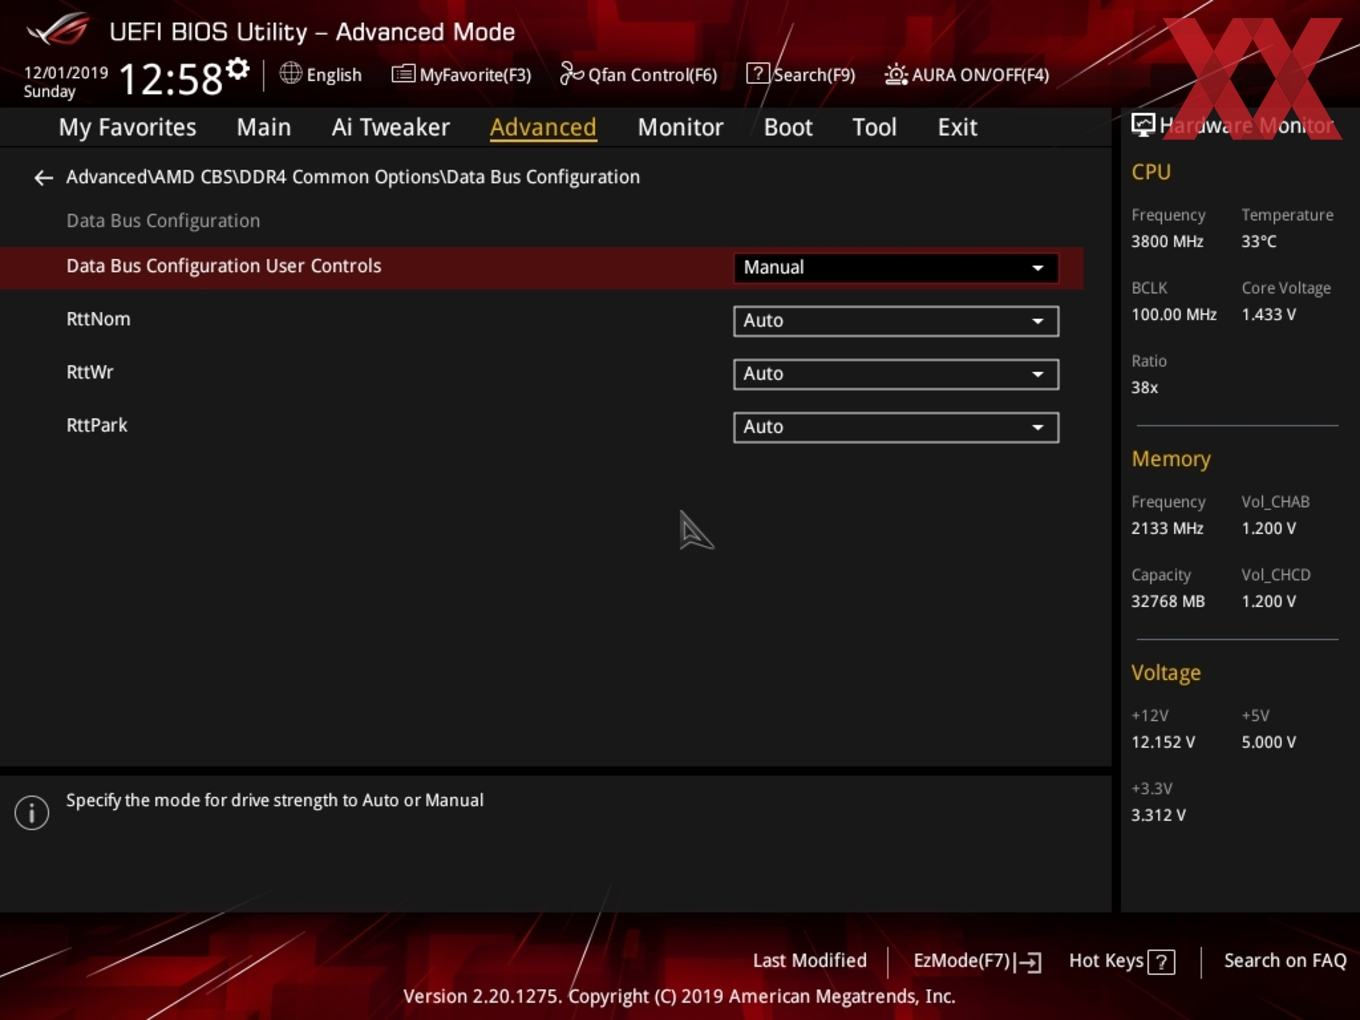This screenshot has width=1360, height=1020.
Task: Select the RttWr row label
Action: tap(90, 372)
